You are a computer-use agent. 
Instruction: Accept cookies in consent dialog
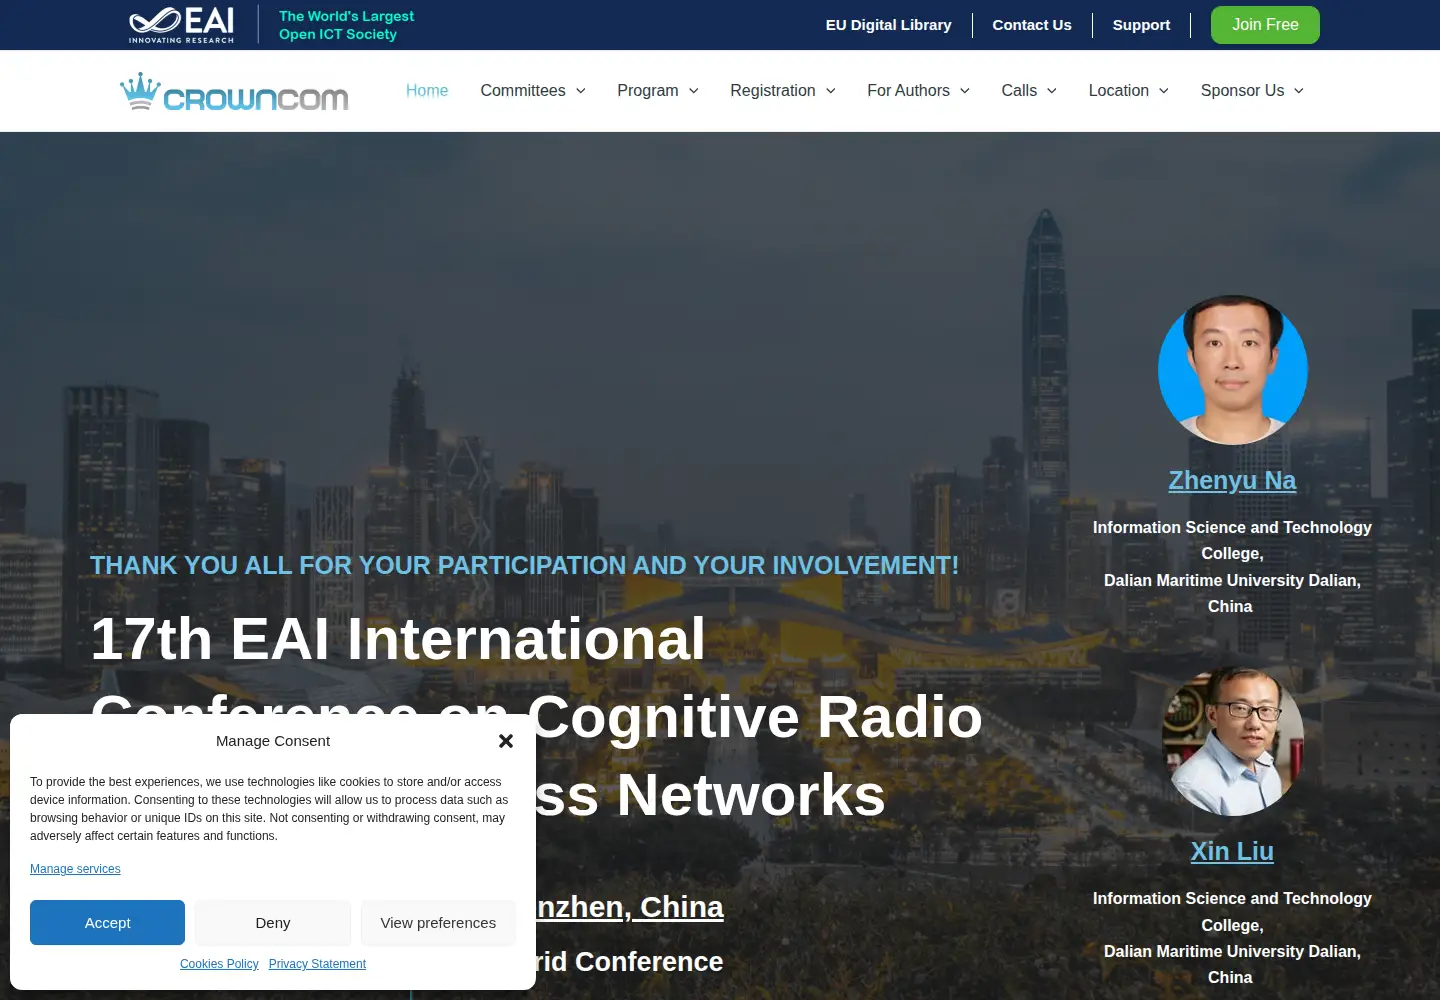tap(107, 923)
